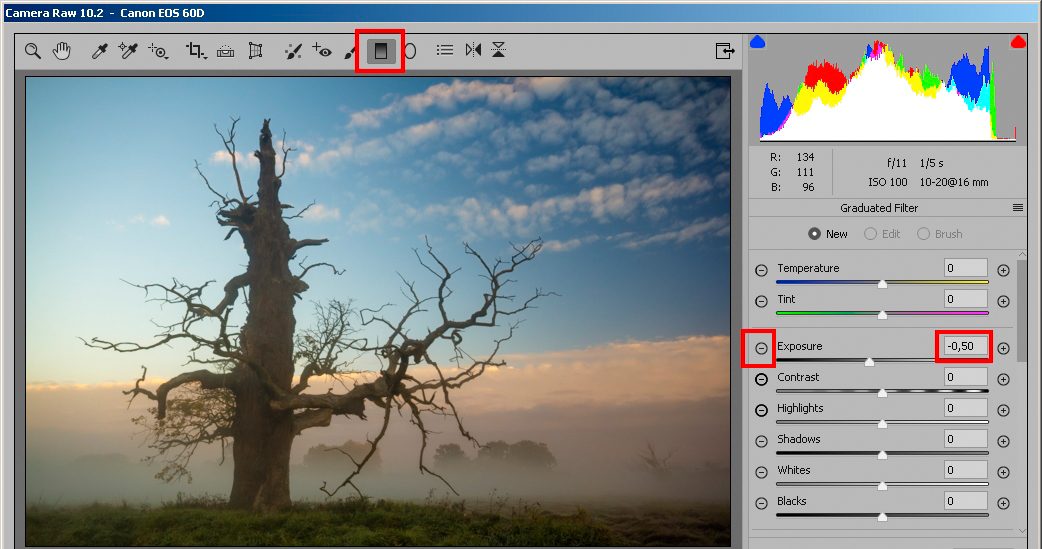Toggle full screen mode icon

click(724, 51)
